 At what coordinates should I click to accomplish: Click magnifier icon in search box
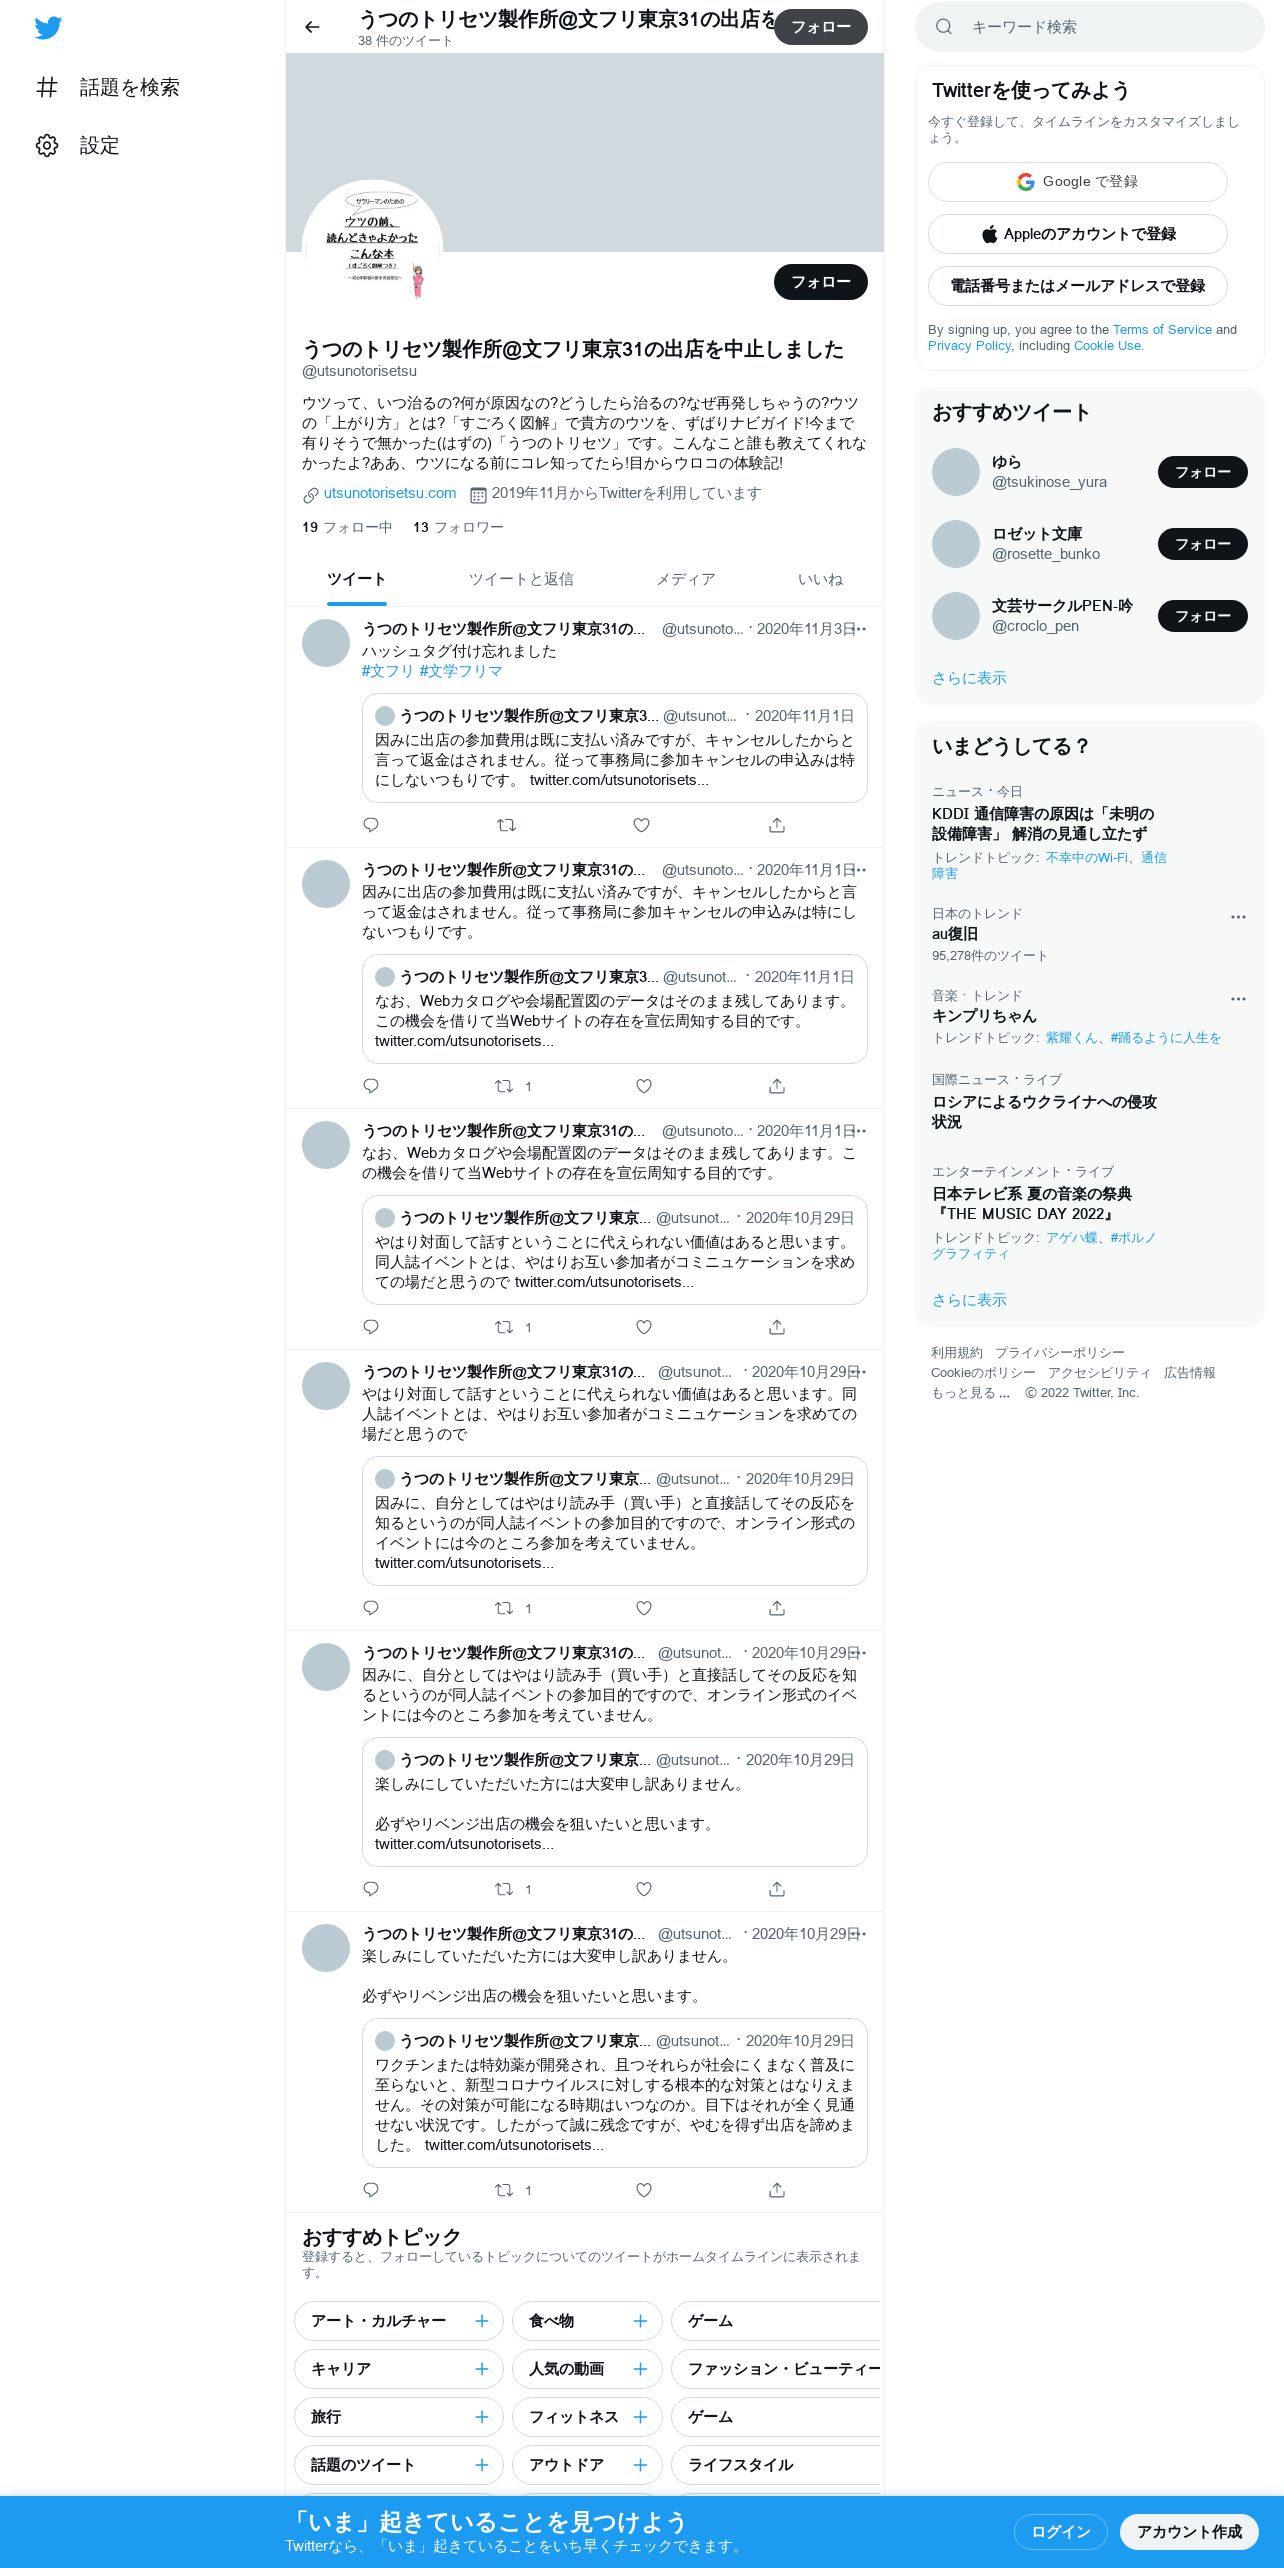(x=944, y=27)
